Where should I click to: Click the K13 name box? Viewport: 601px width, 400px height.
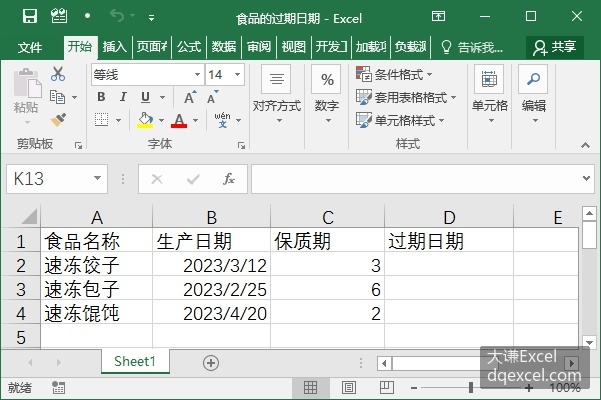[x=57, y=179]
